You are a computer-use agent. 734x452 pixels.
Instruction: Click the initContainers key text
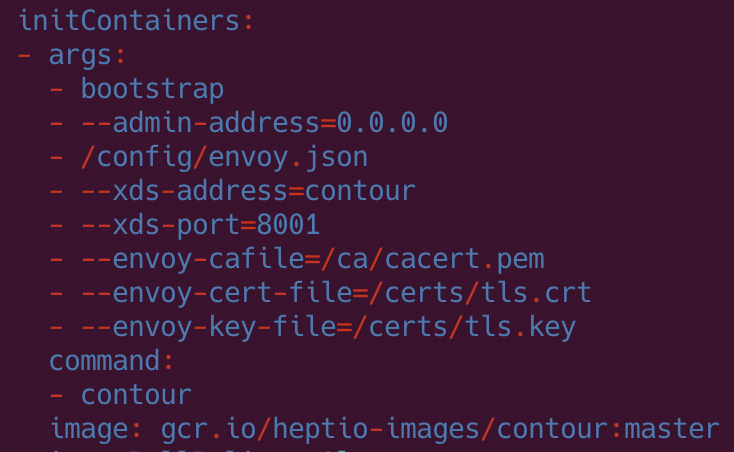click(128, 20)
